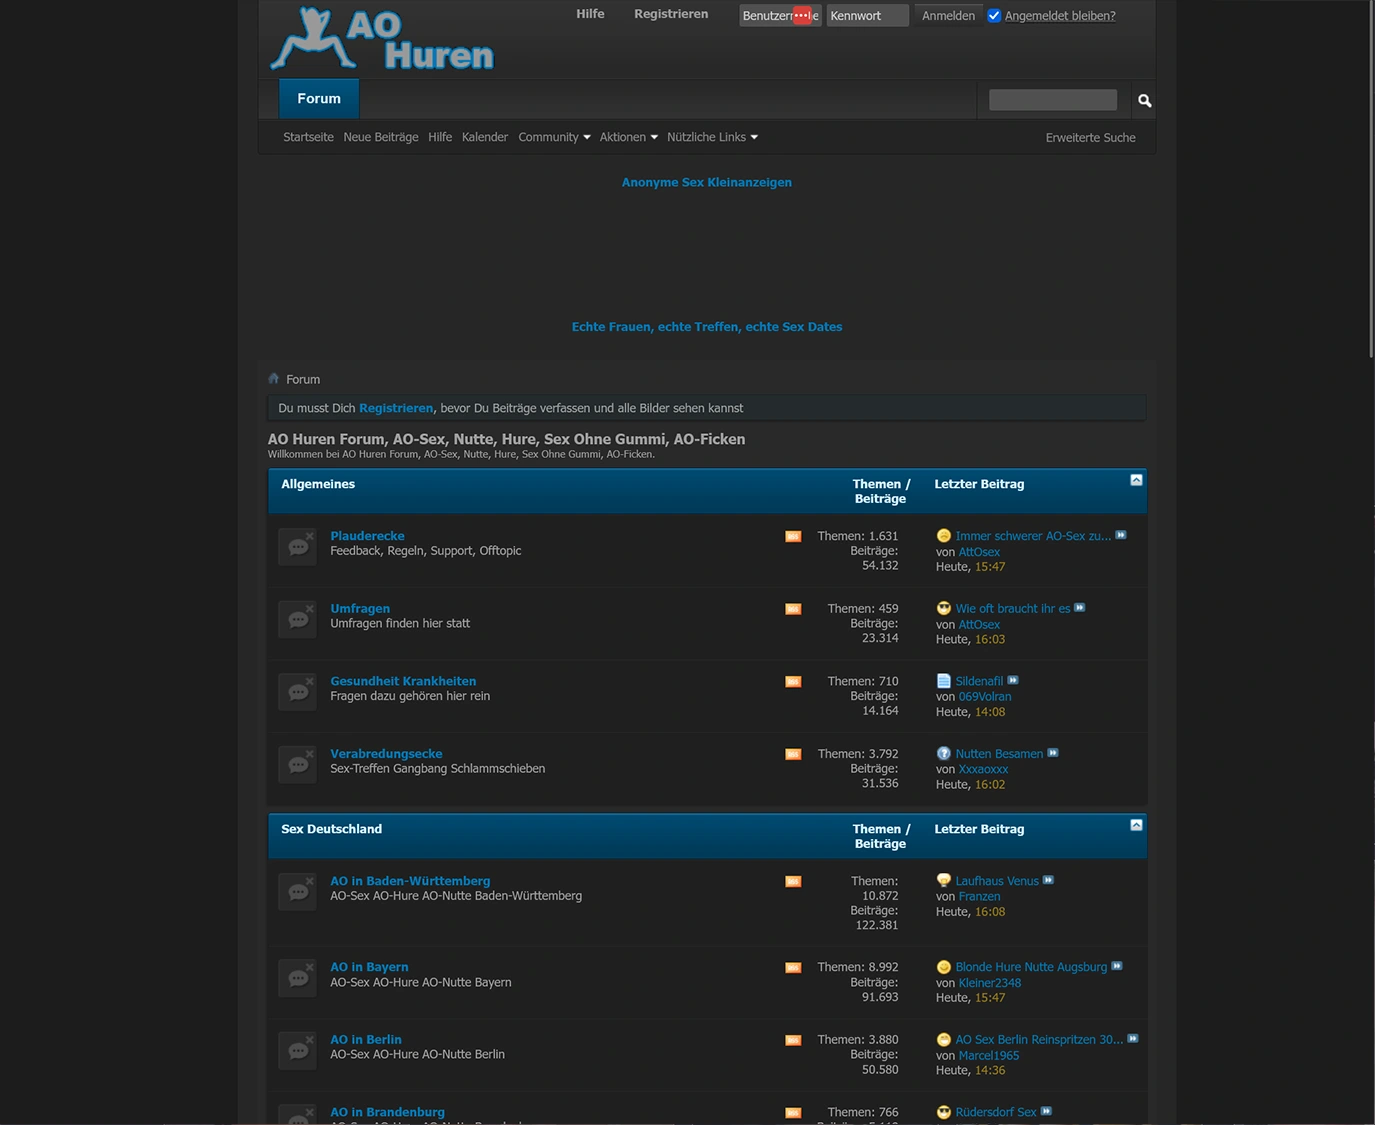Go to Startseite in the navigation bar
This screenshot has width=1375, height=1125.
pos(308,137)
